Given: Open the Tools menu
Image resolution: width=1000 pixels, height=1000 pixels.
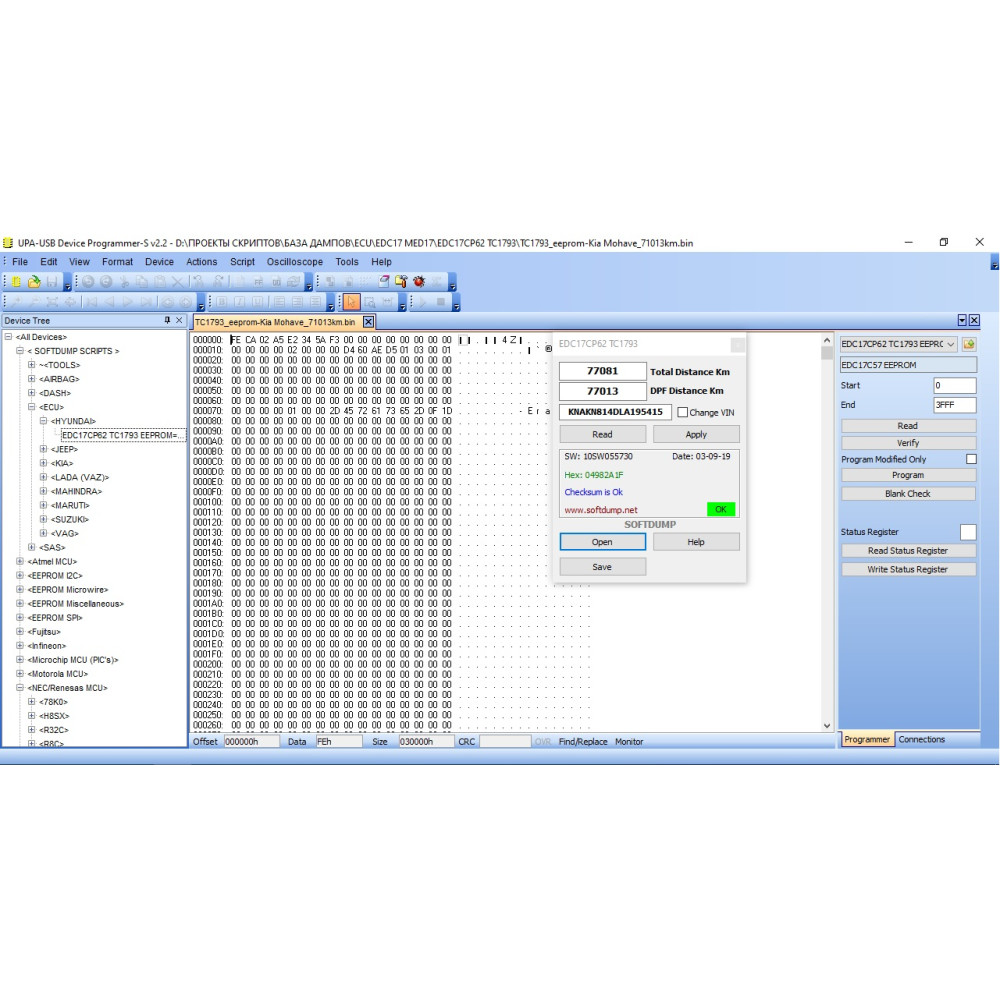Looking at the screenshot, I should click(347, 261).
